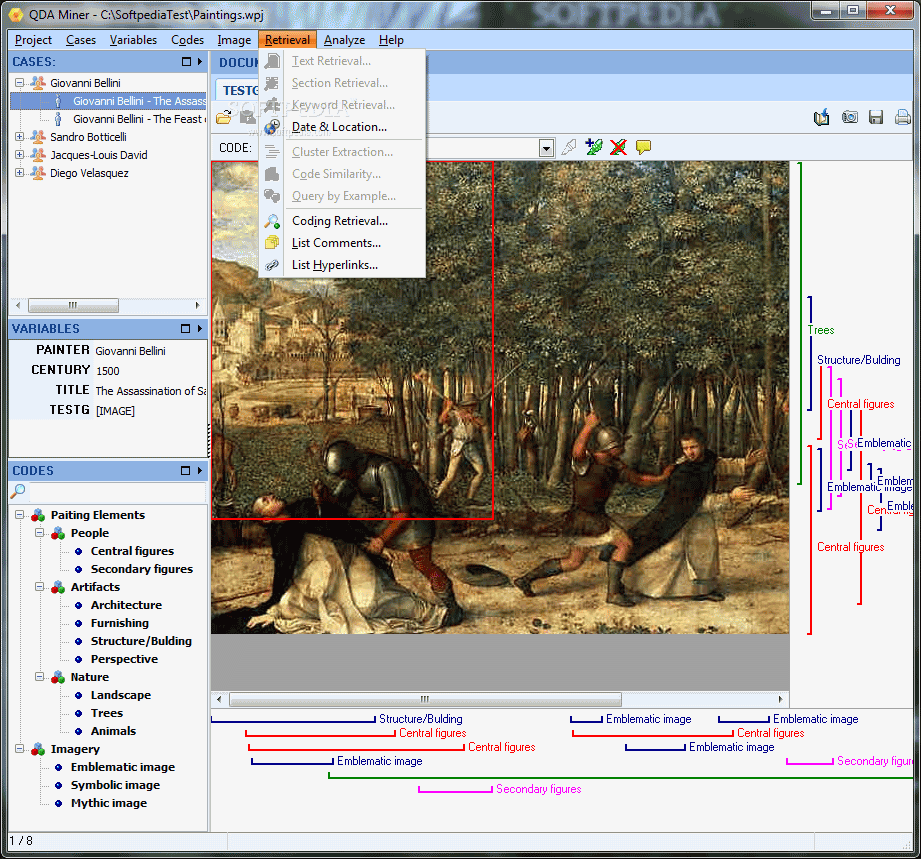Click the Paiting Elements category balls icon
Screen dimensions: 921x859
click(38, 515)
